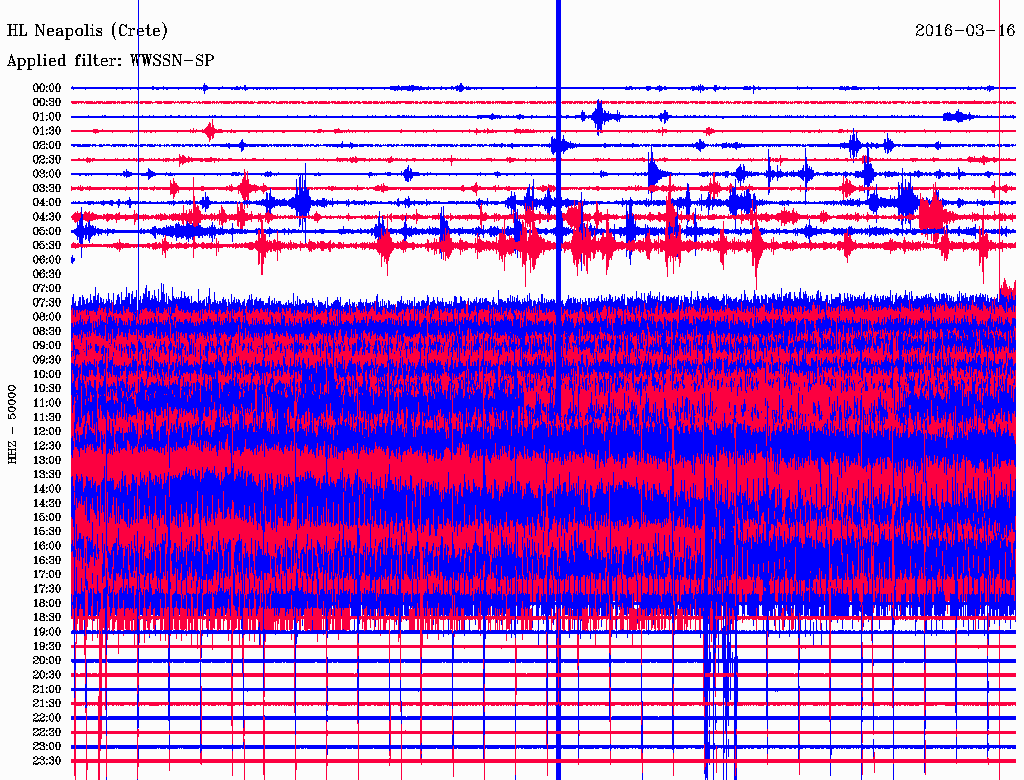Screen dimensions: 1024x780
Task: Click the Applied filter WWSSN-SP text
Action: 110,60
